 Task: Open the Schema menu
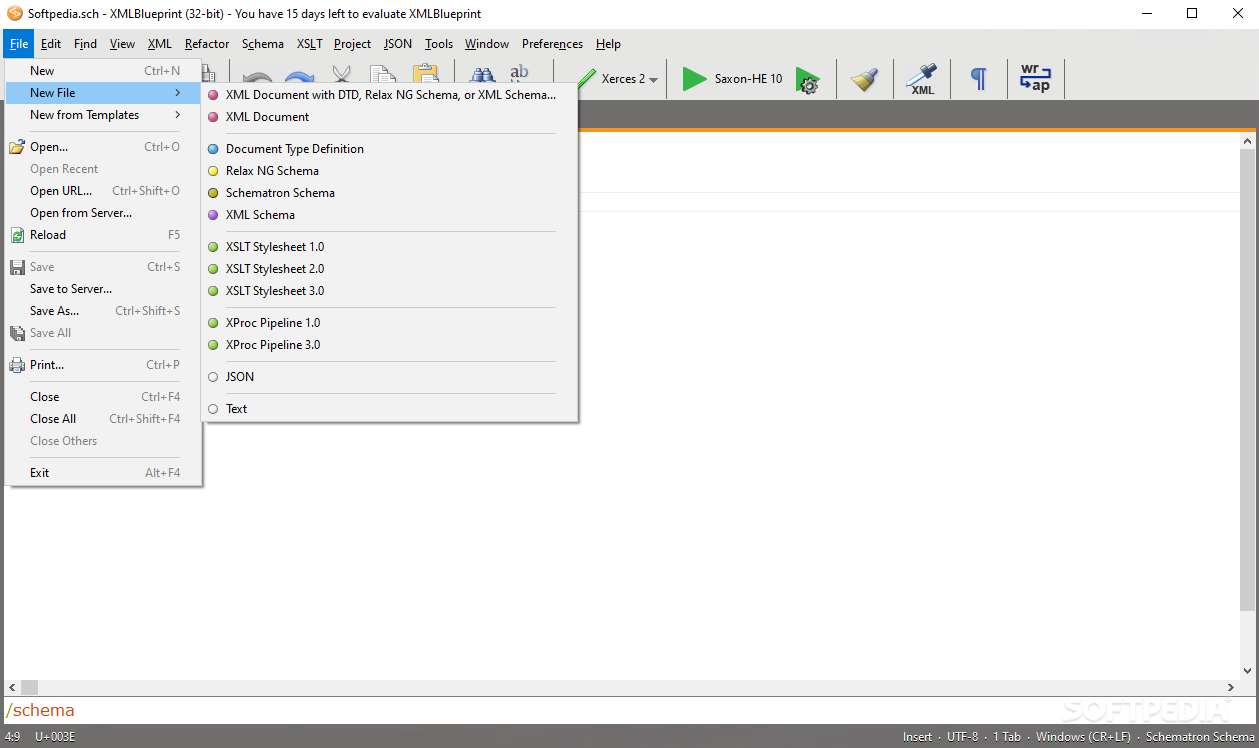263,44
